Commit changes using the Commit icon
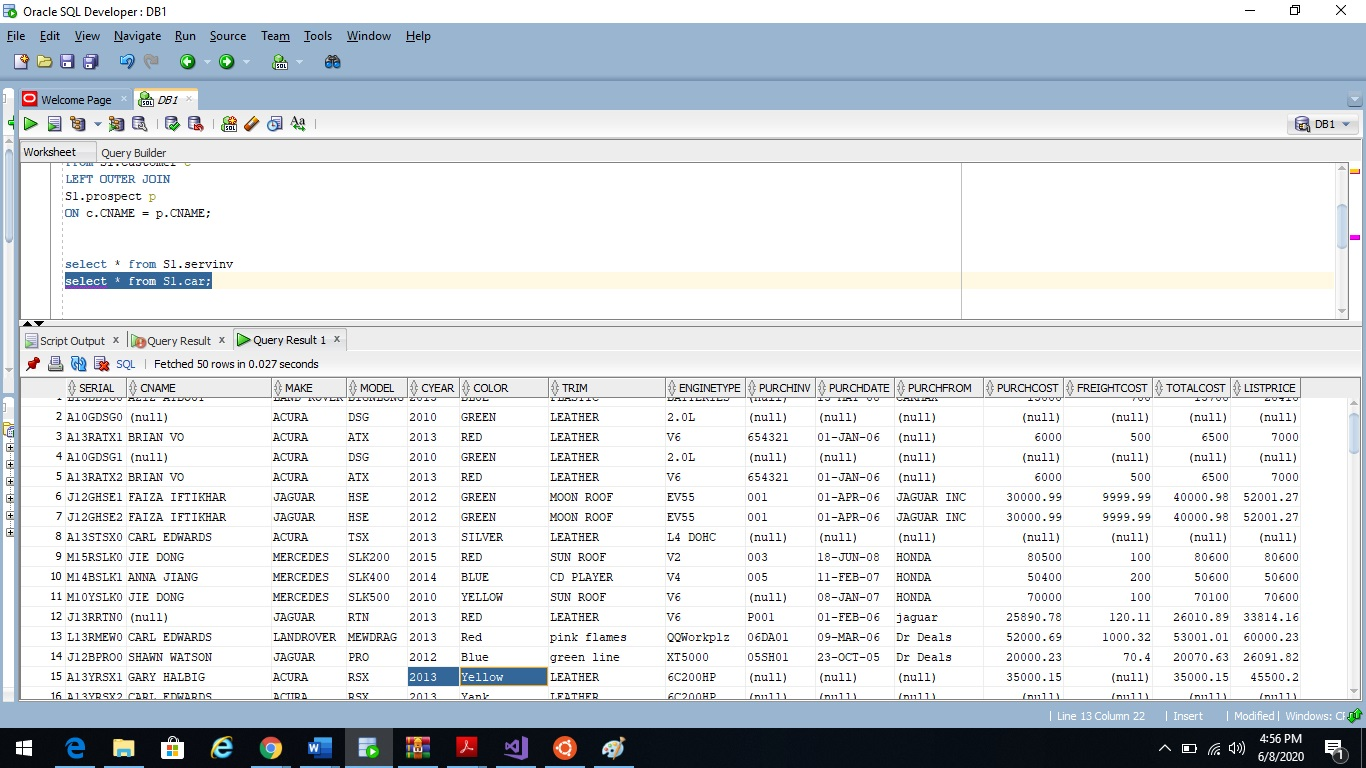1366x768 pixels. [x=172, y=123]
